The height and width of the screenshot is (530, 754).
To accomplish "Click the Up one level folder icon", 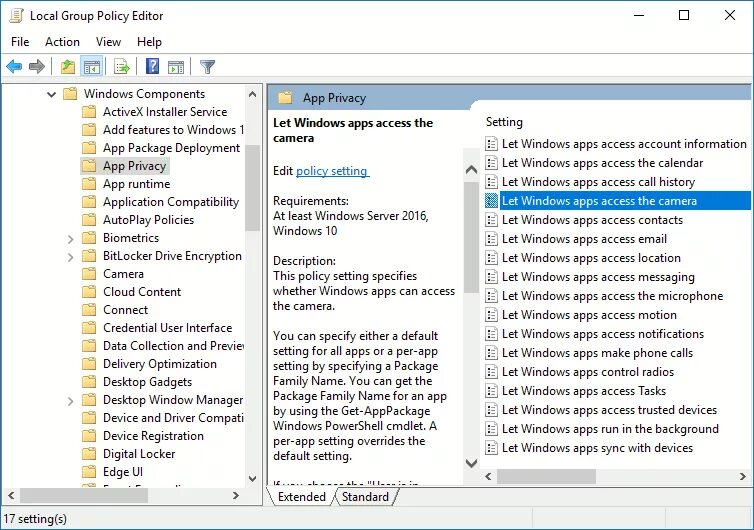I will coord(68,66).
